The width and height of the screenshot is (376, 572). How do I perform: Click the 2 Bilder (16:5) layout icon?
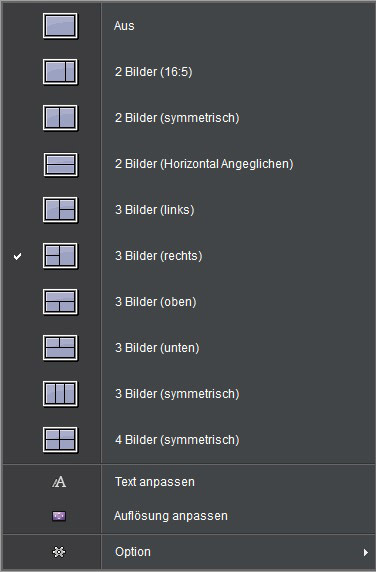60,72
